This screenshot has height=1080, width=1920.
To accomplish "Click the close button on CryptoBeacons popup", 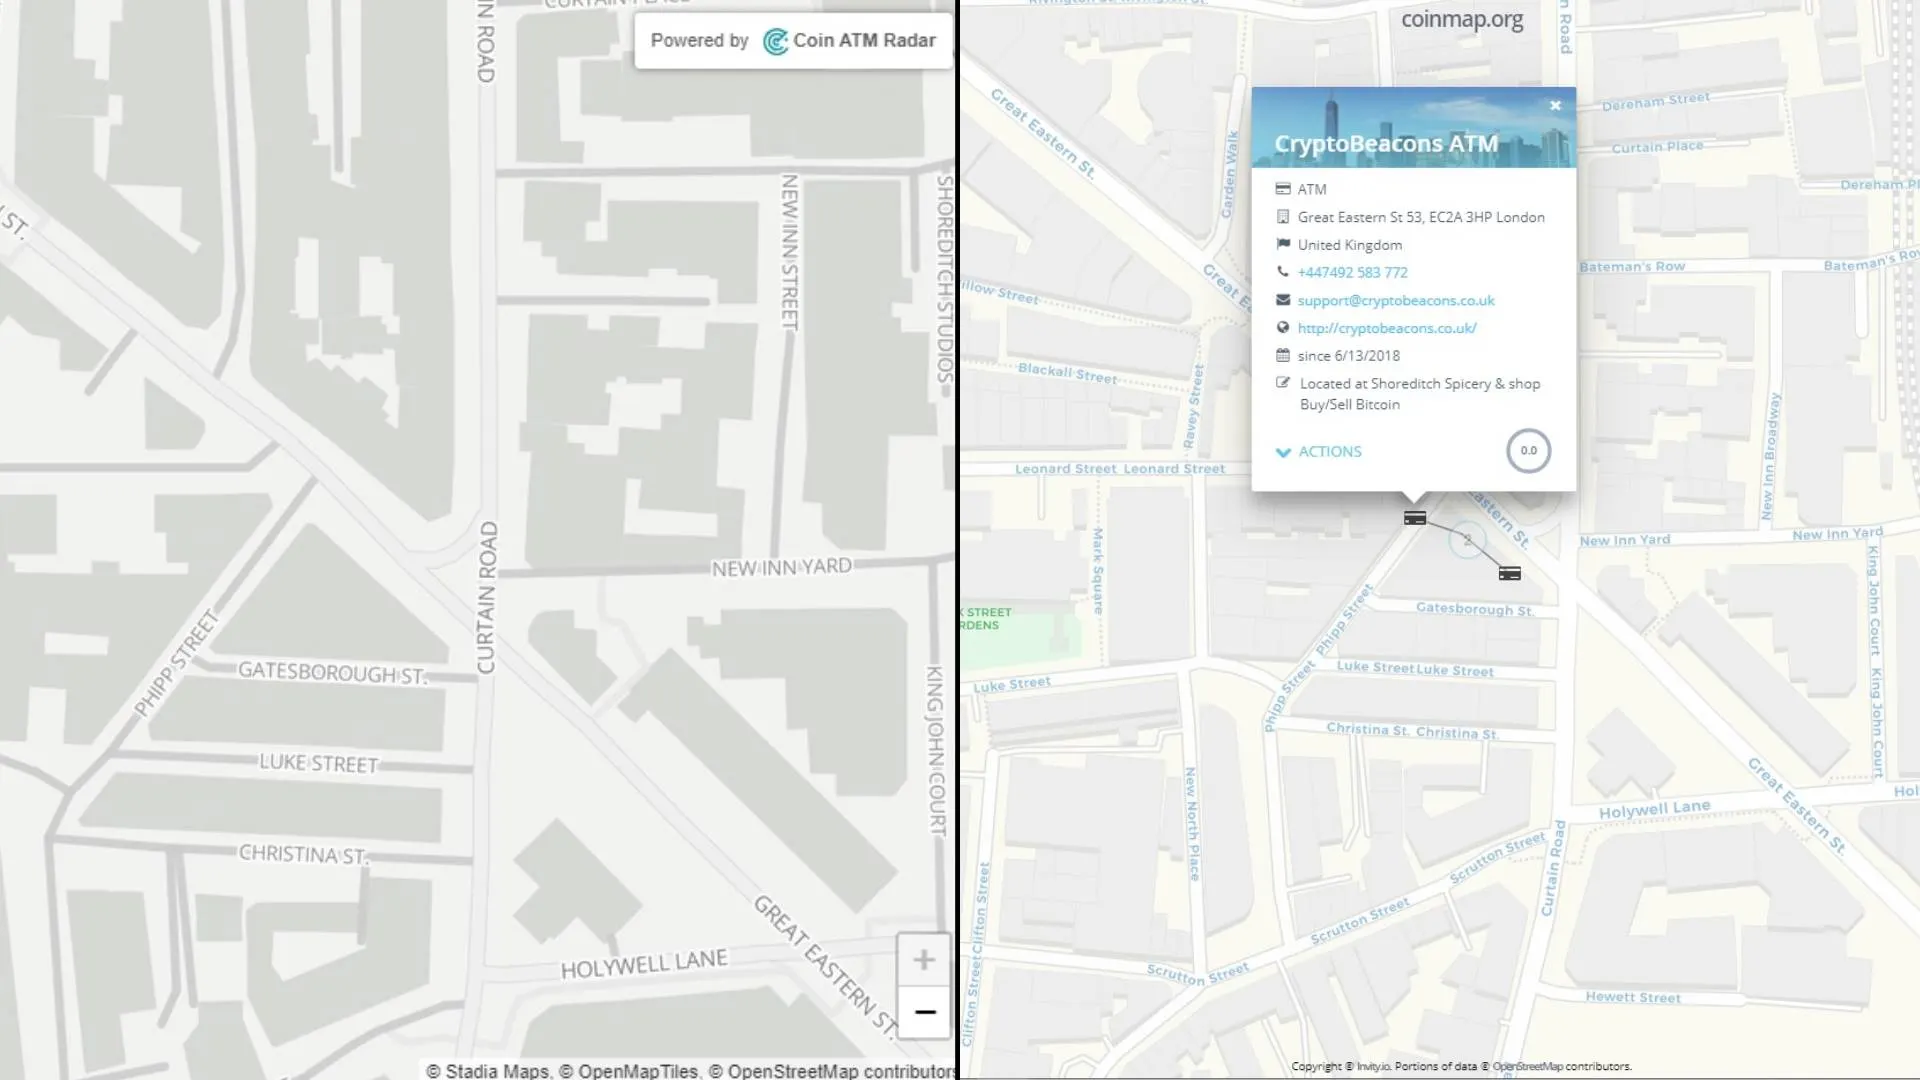I will click(x=1556, y=105).
